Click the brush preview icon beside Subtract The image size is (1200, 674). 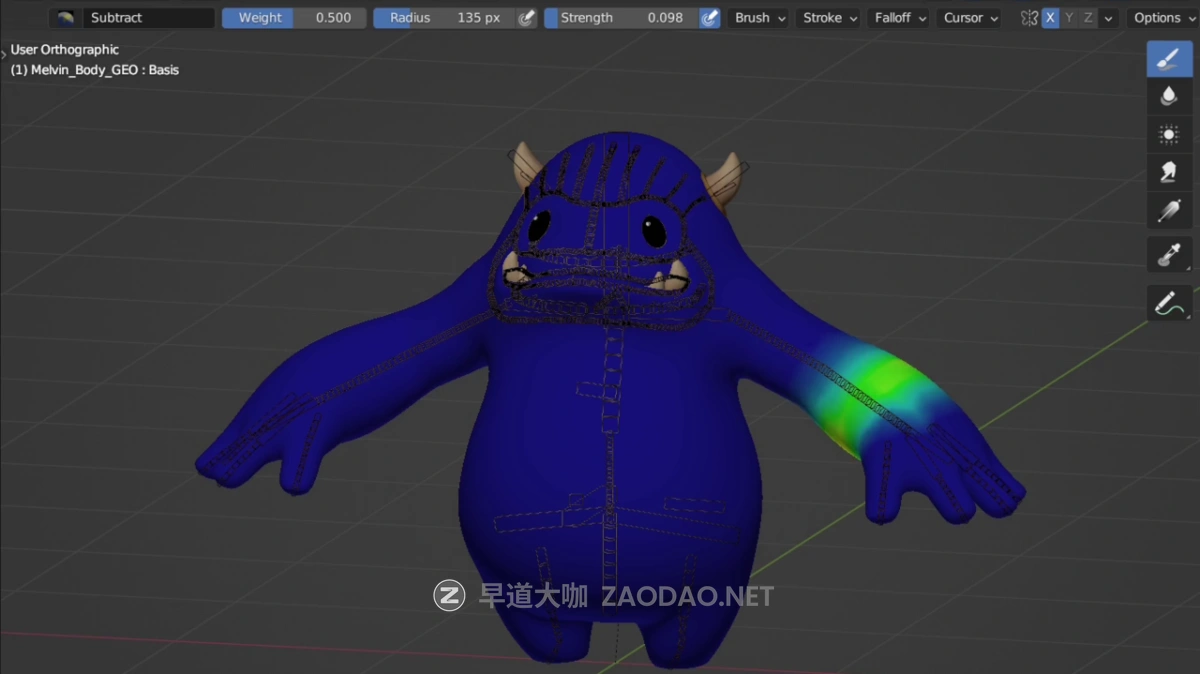[x=66, y=18]
